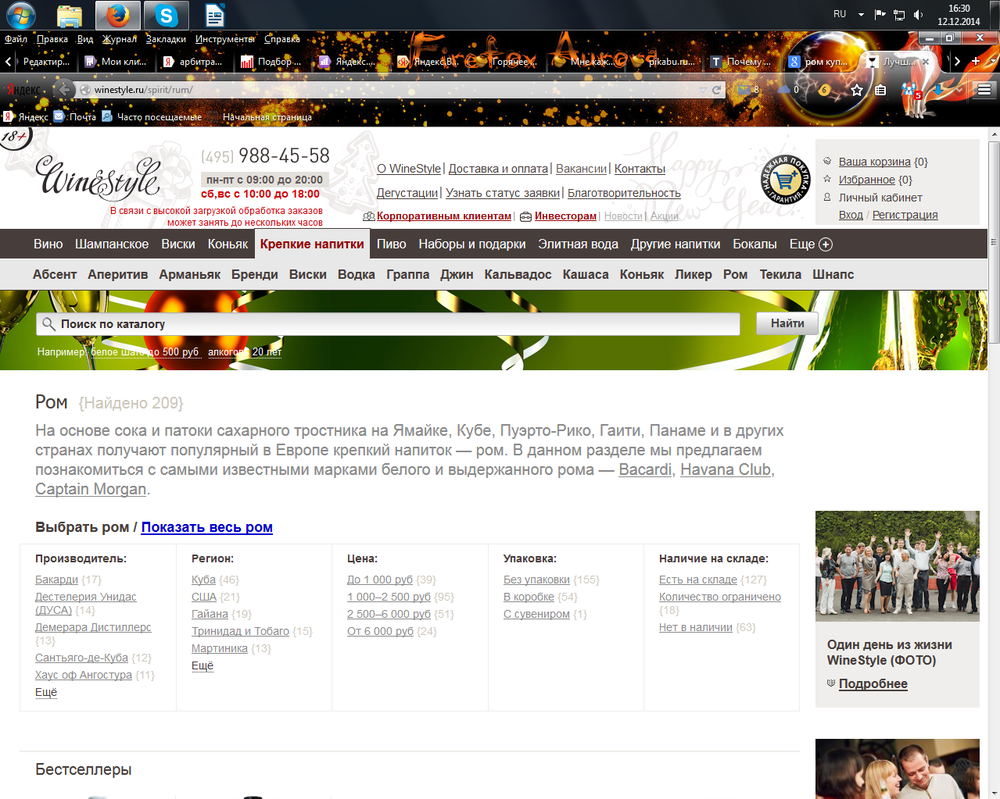The image size is (1000, 799).
Task: Choose the Абсент subcategory
Action: pos(54,275)
